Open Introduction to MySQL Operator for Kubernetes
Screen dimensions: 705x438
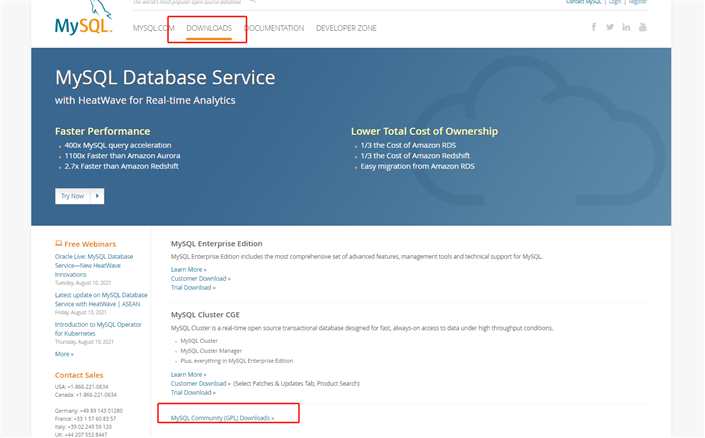pos(98,329)
